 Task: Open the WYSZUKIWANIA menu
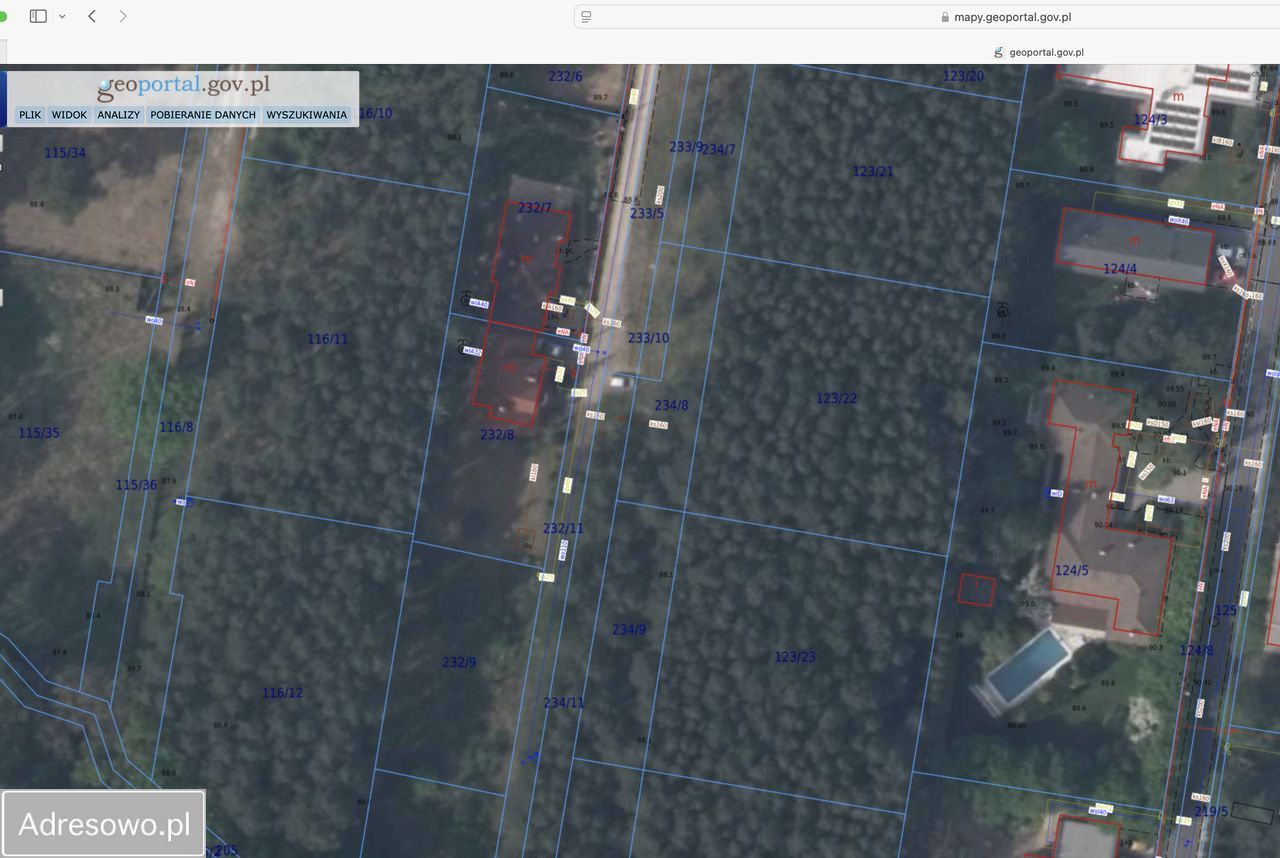tap(307, 115)
